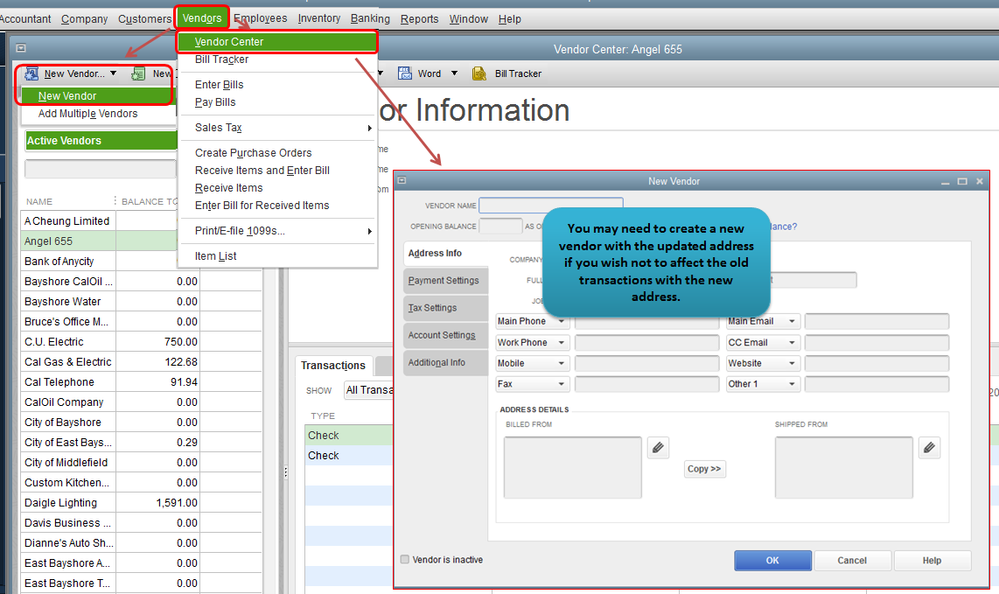This screenshot has height=594, width=999.
Task: Click OK in the New Vendor dialog
Action: click(x=773, y=560)
